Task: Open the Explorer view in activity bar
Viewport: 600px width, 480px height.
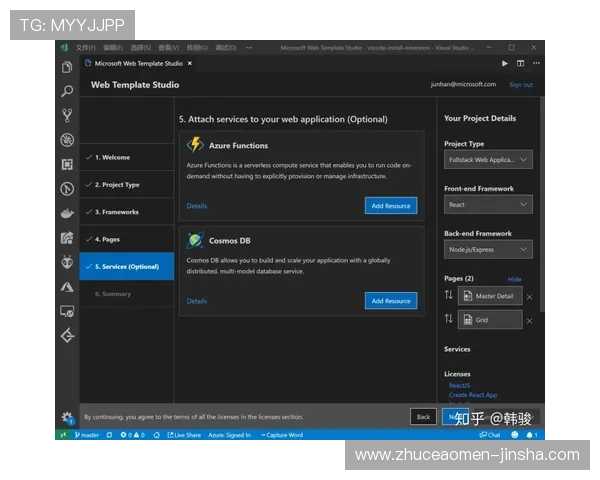Action: (67, 67)
